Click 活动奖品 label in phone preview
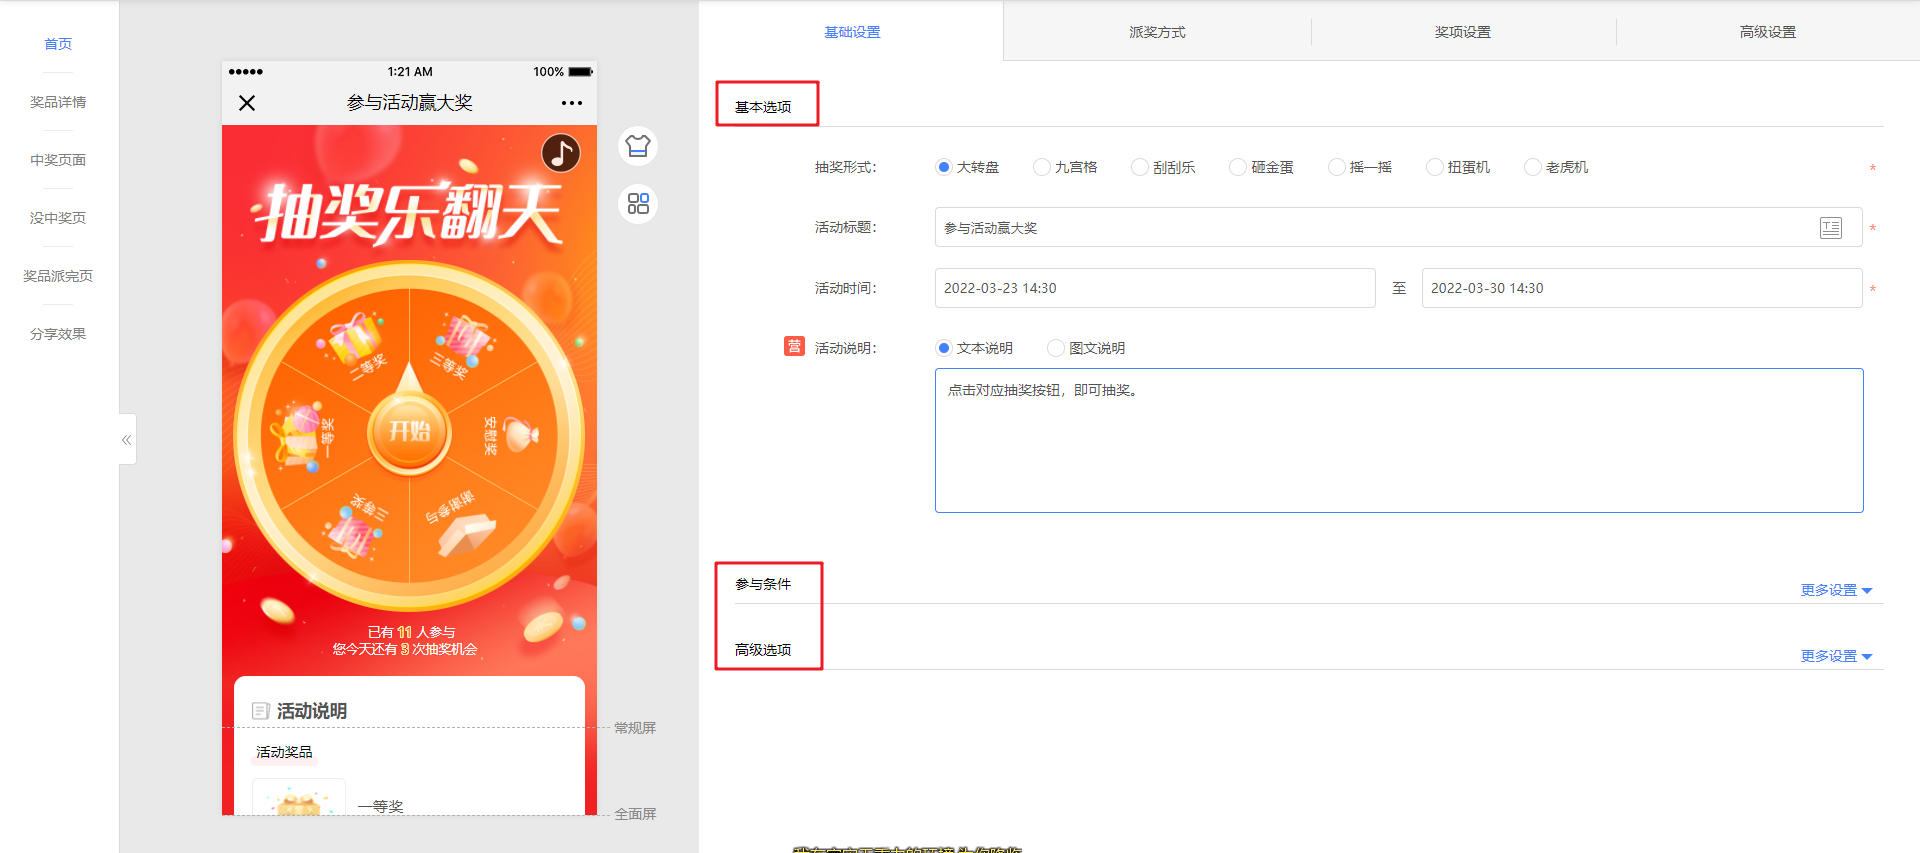This screenshot has width=1920, height=853. 284,752
